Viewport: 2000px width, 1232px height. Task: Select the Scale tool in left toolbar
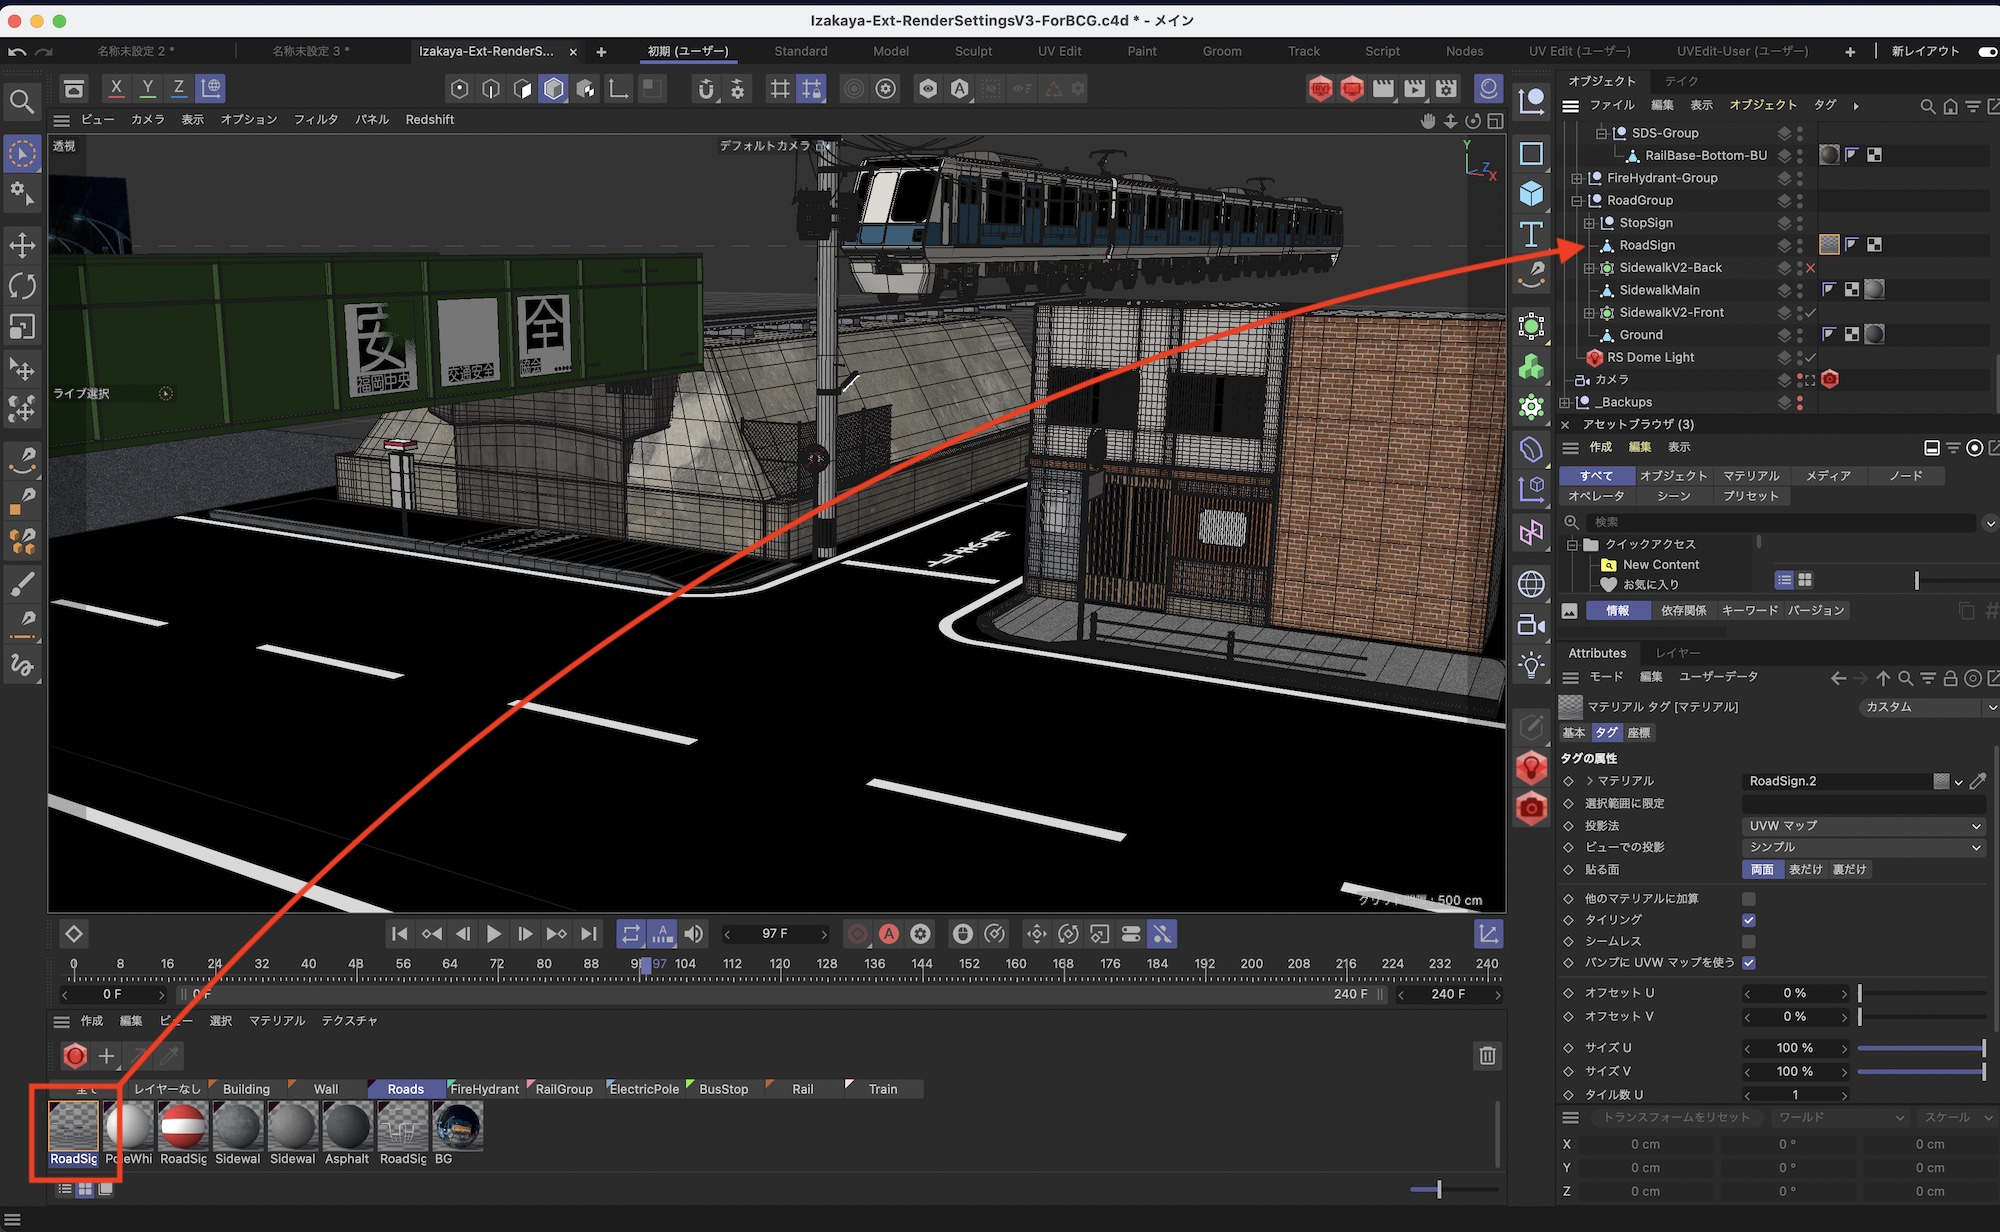coord(22,327)
